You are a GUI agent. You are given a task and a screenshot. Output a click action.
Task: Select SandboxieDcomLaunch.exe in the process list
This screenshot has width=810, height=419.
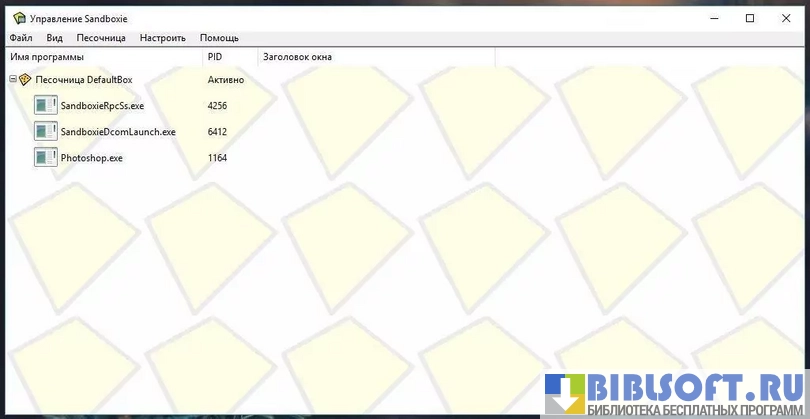(x=117, y=132)
